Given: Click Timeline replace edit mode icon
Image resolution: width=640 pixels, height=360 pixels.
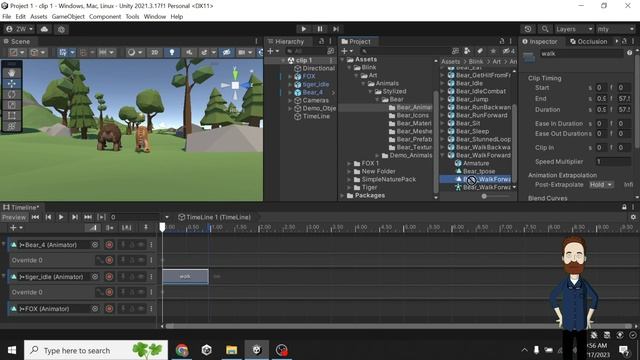Looking at the screenshot, I should 127,227.
